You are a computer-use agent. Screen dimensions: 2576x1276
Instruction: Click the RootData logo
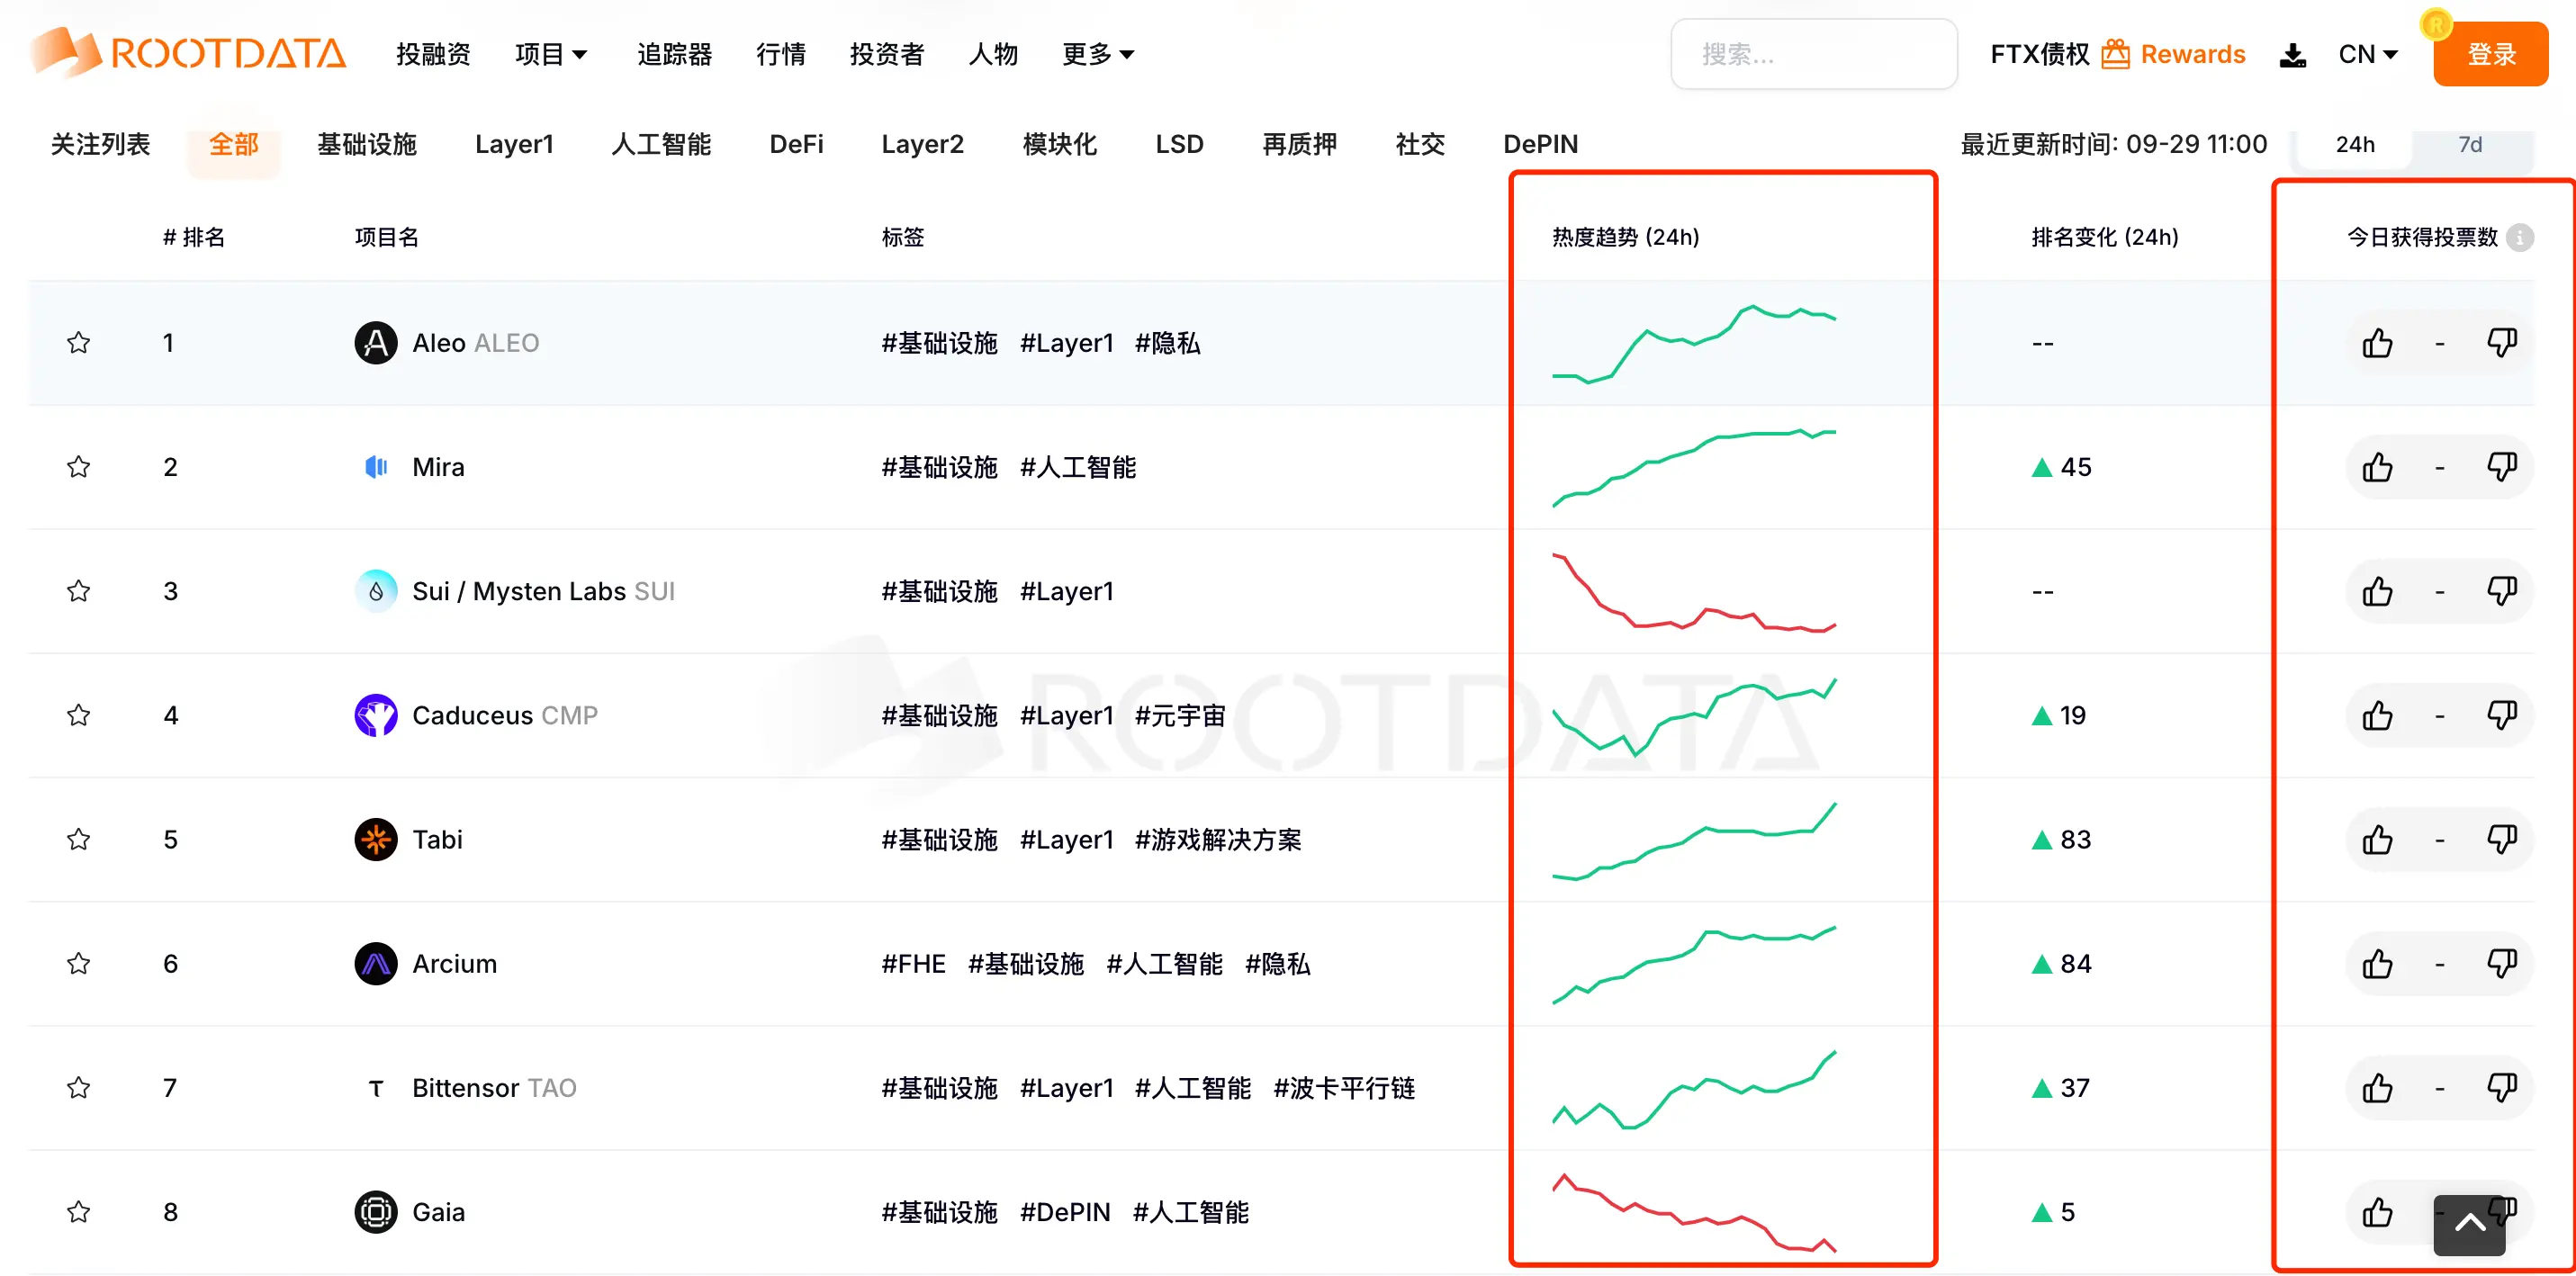pyautogui.click(x=188, y=52)
